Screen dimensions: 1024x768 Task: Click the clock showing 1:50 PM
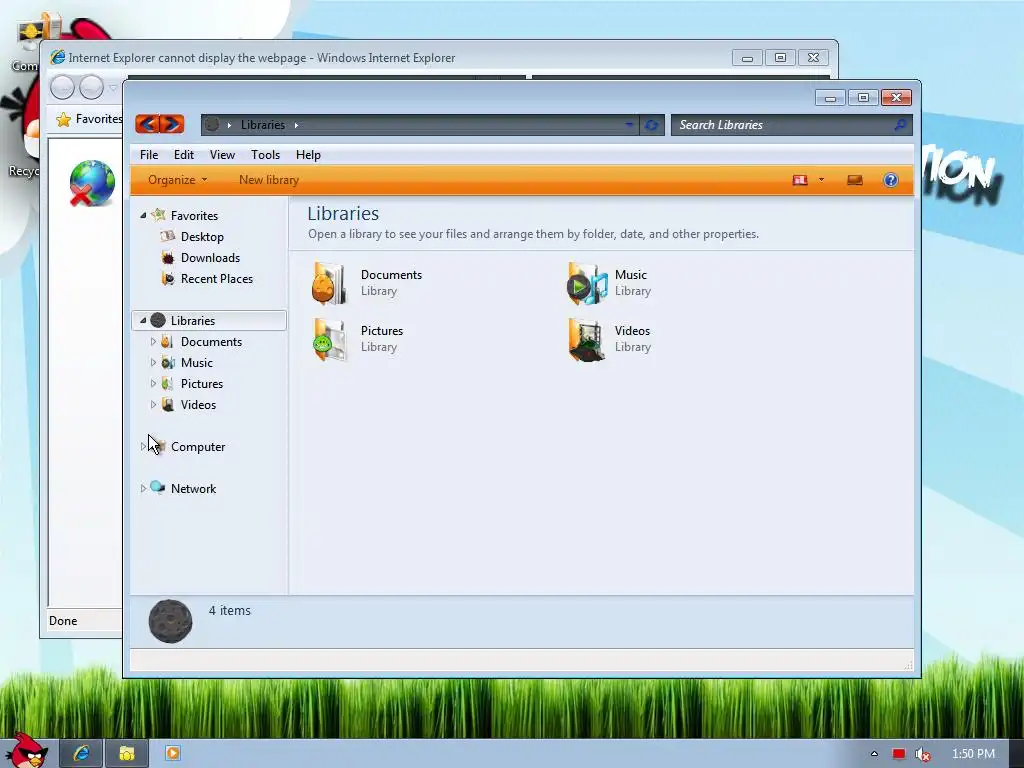[x=973, y=754]
